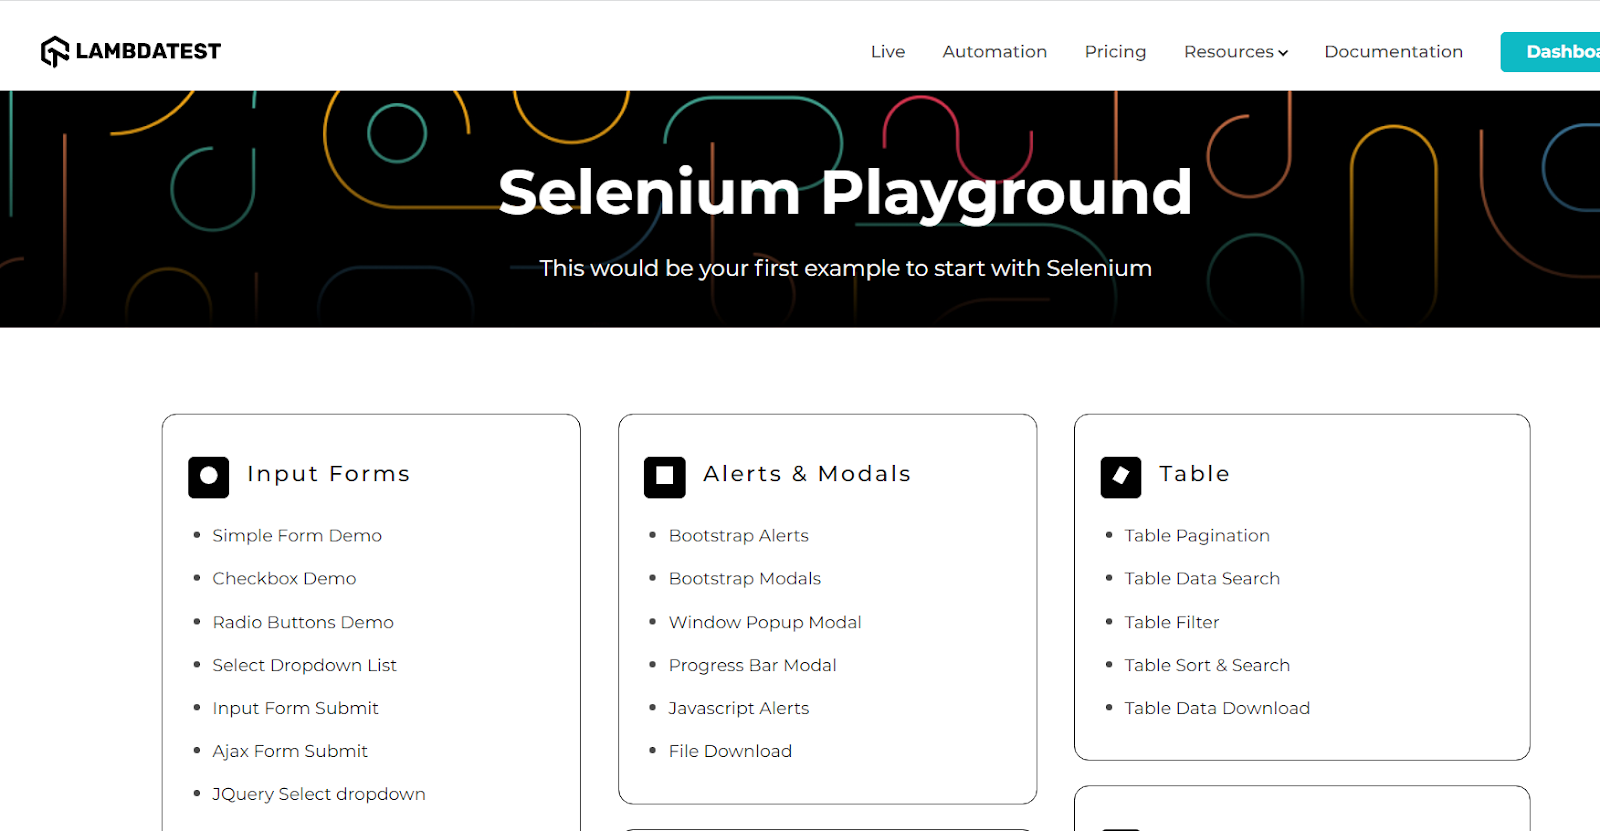1600x831 pixels.
Task: Click the Input Forms card icon
Action: 208,477
